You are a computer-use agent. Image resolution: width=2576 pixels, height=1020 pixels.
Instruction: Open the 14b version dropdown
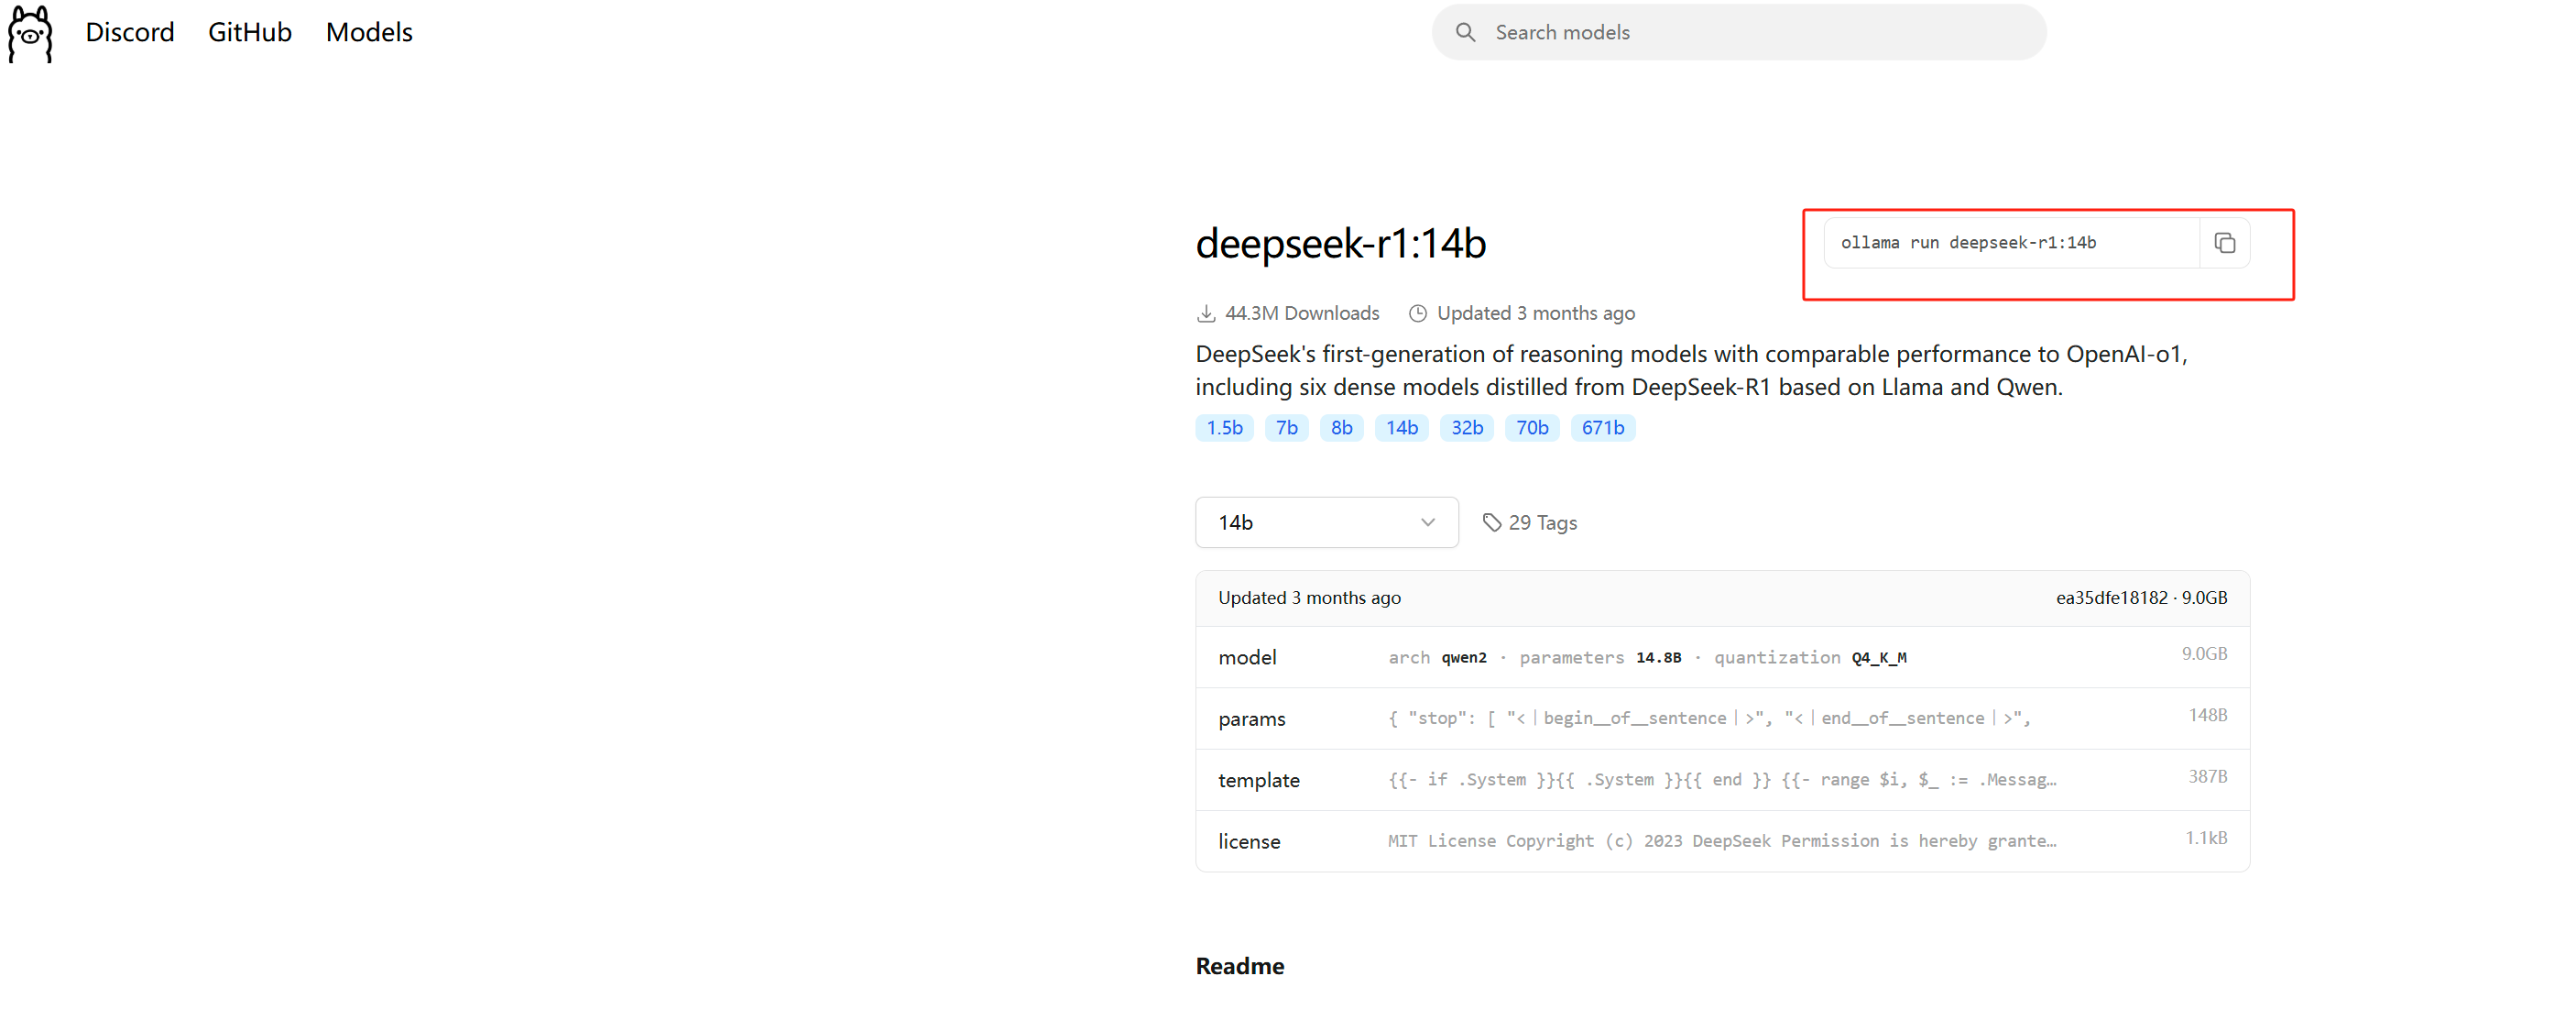(x=1325, y=522)
